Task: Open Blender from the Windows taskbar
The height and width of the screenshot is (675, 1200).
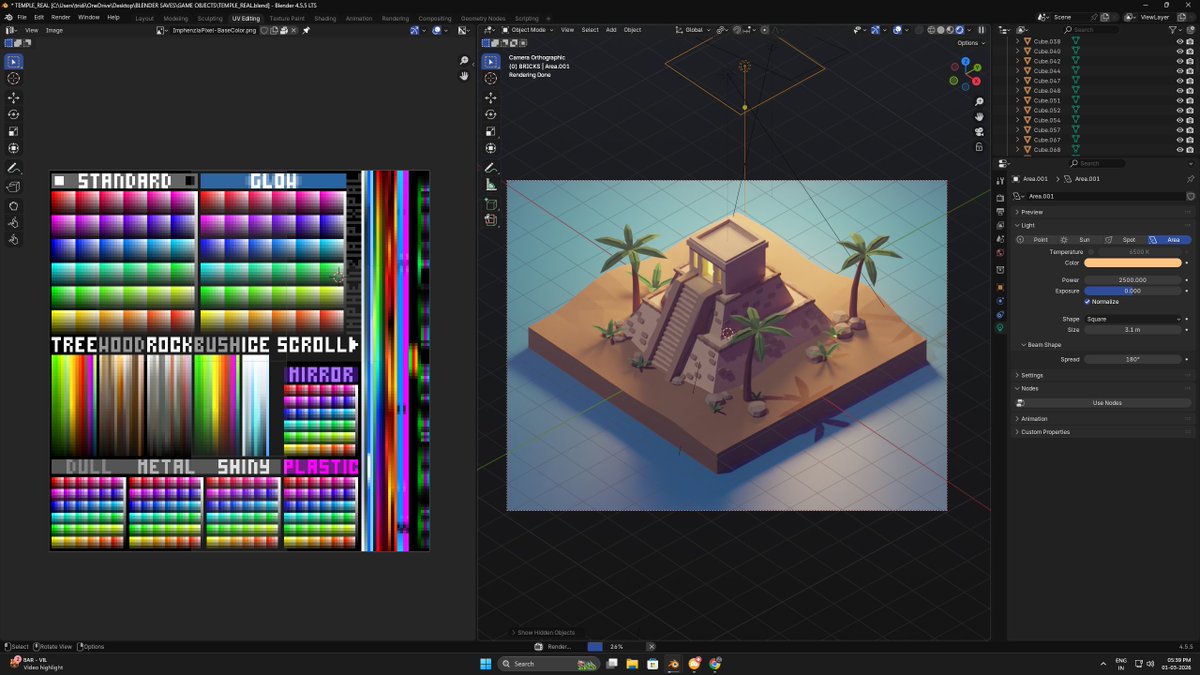Action: [x=674, y=663]
